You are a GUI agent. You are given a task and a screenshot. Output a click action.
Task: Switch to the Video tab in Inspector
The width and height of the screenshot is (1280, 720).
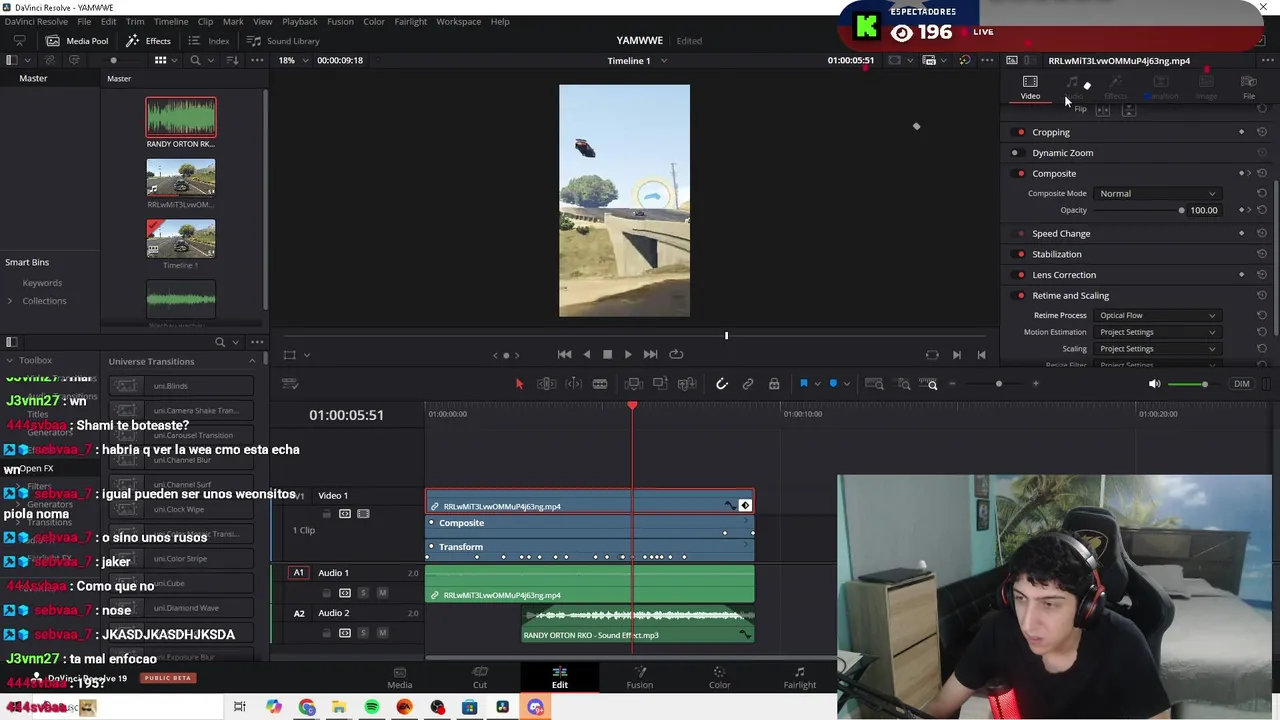[x=1030, y=88]
